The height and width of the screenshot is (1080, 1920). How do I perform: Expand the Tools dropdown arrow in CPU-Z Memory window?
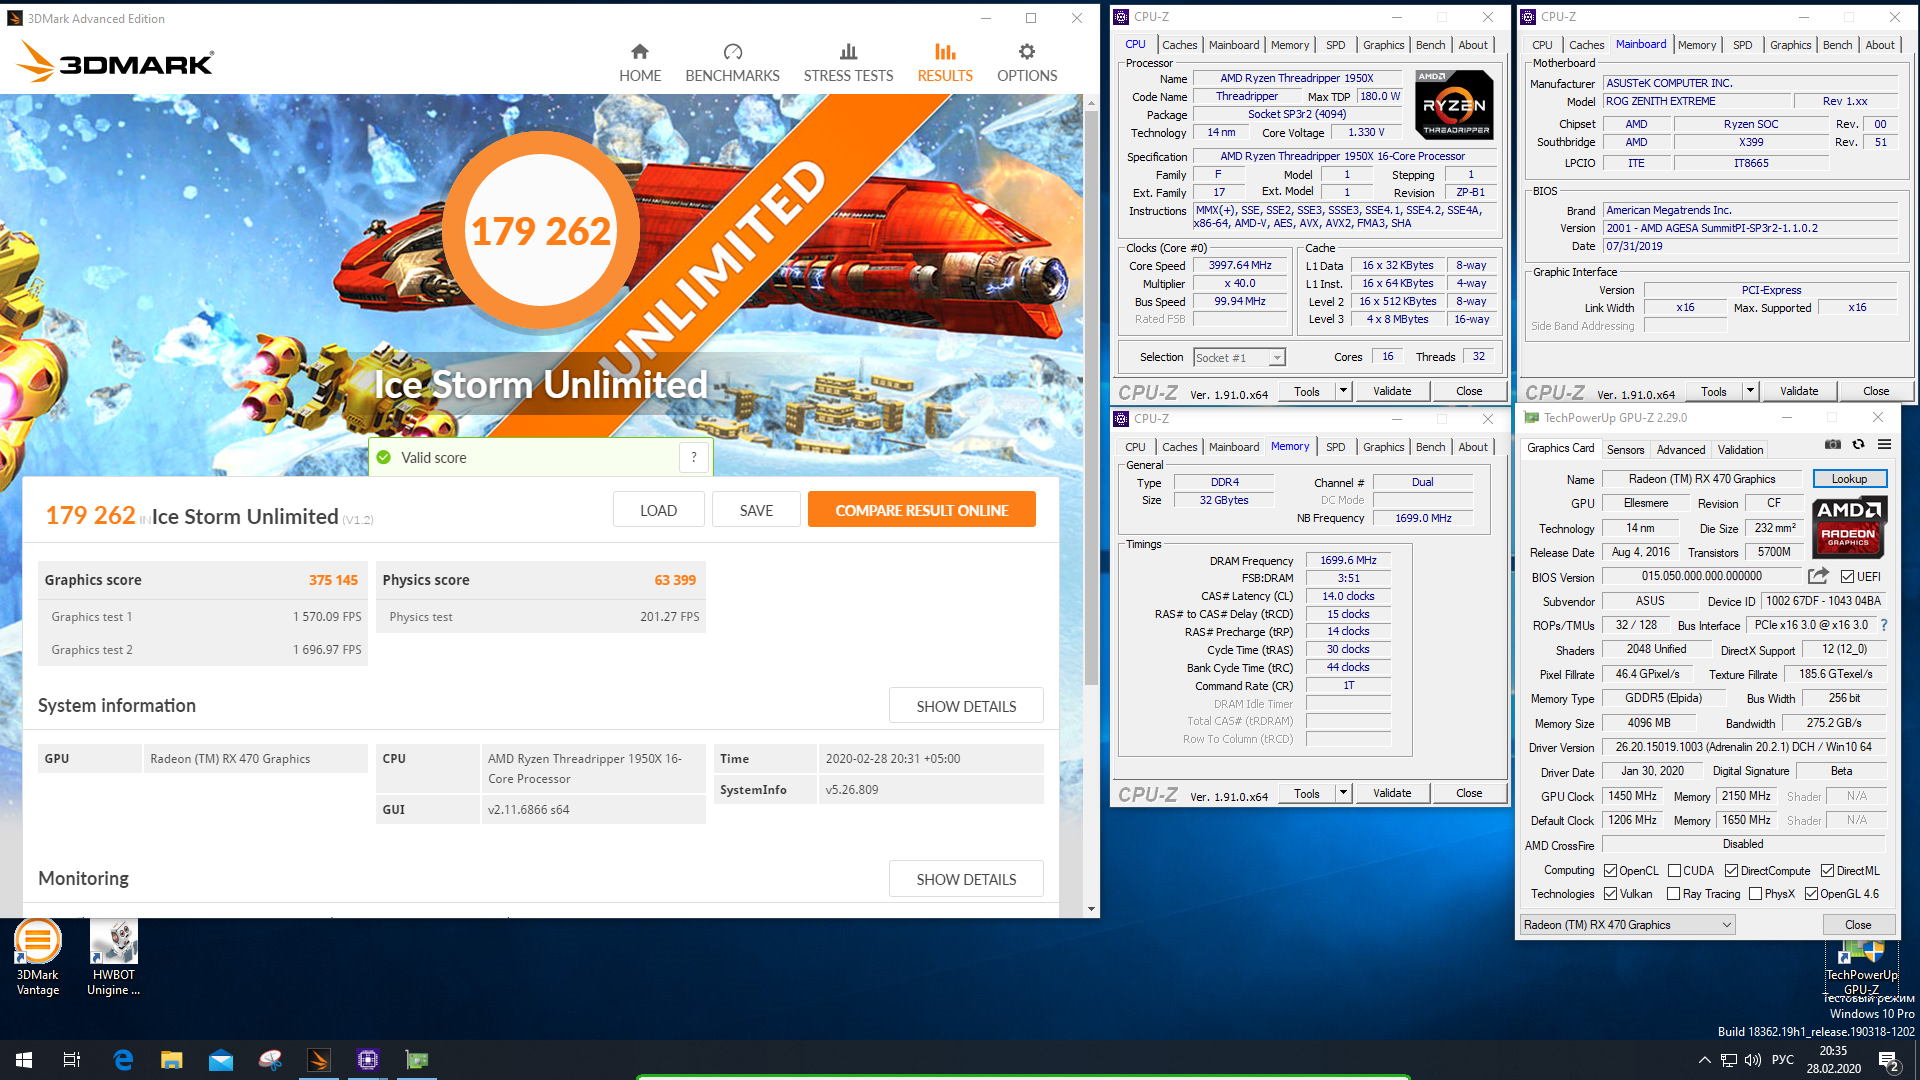pos(1343,793)
